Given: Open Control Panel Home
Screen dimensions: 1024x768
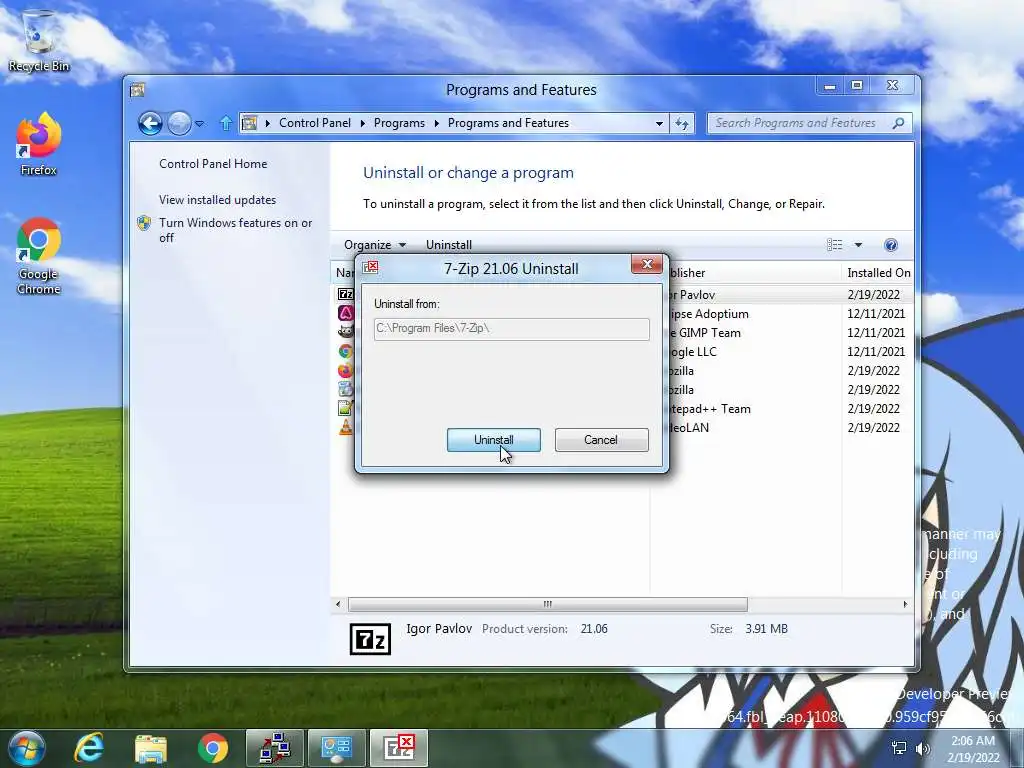Looking at the screenshot, I should click(213, 164).
